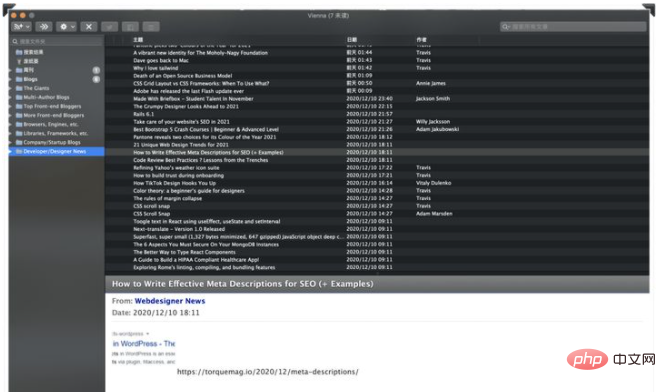Open the gear action menu in toolbar

point(66,27)
